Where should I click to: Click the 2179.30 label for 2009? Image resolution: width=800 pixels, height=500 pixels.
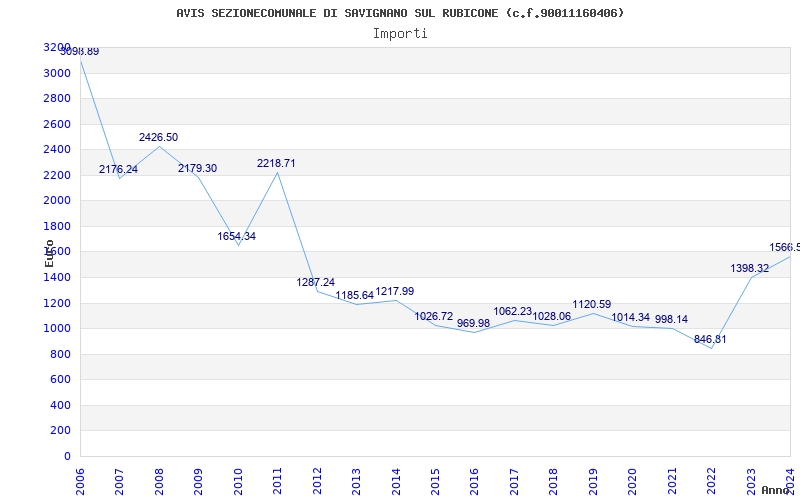[197, 168]
